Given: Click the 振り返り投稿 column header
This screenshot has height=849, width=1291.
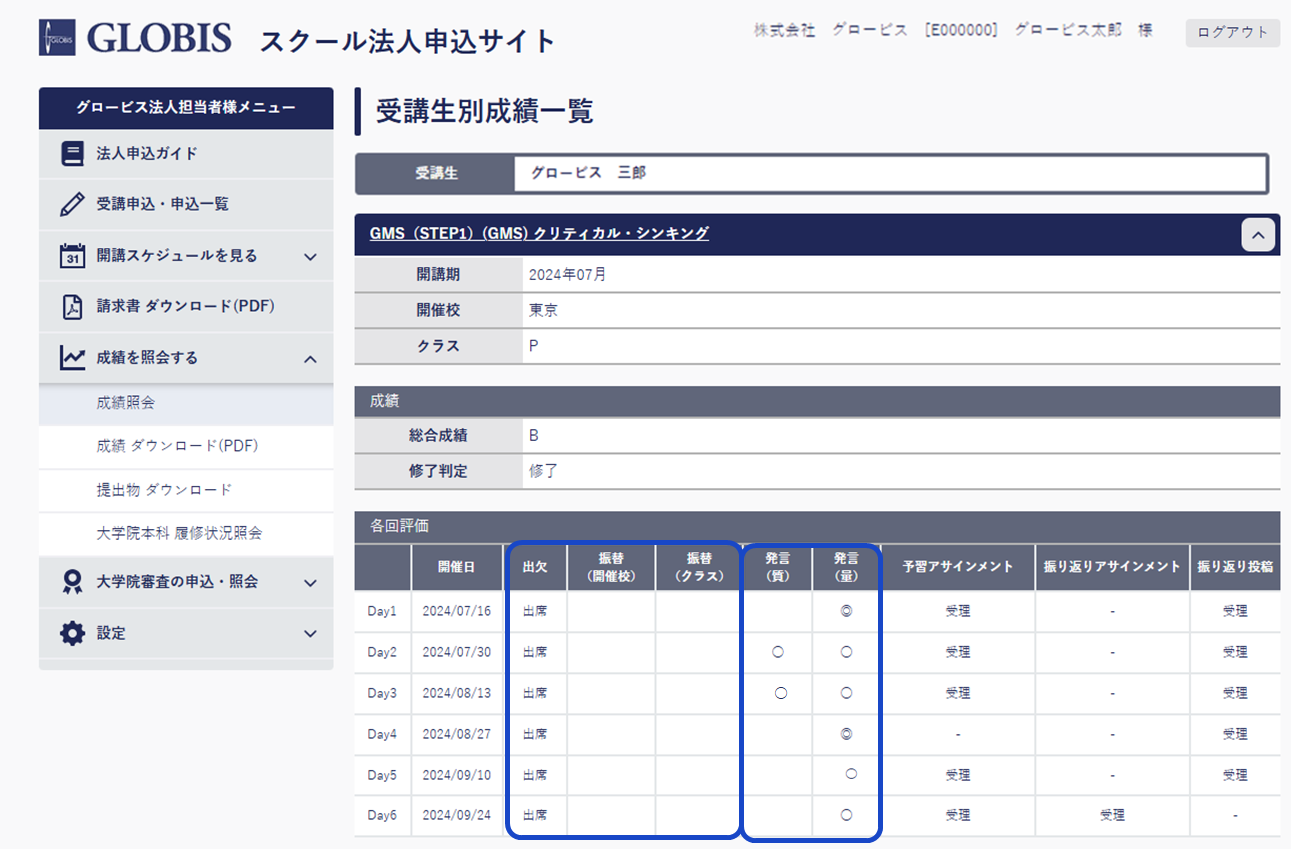Looking at the screenshot, I should pyautogui.click(x=1235, y=567).
